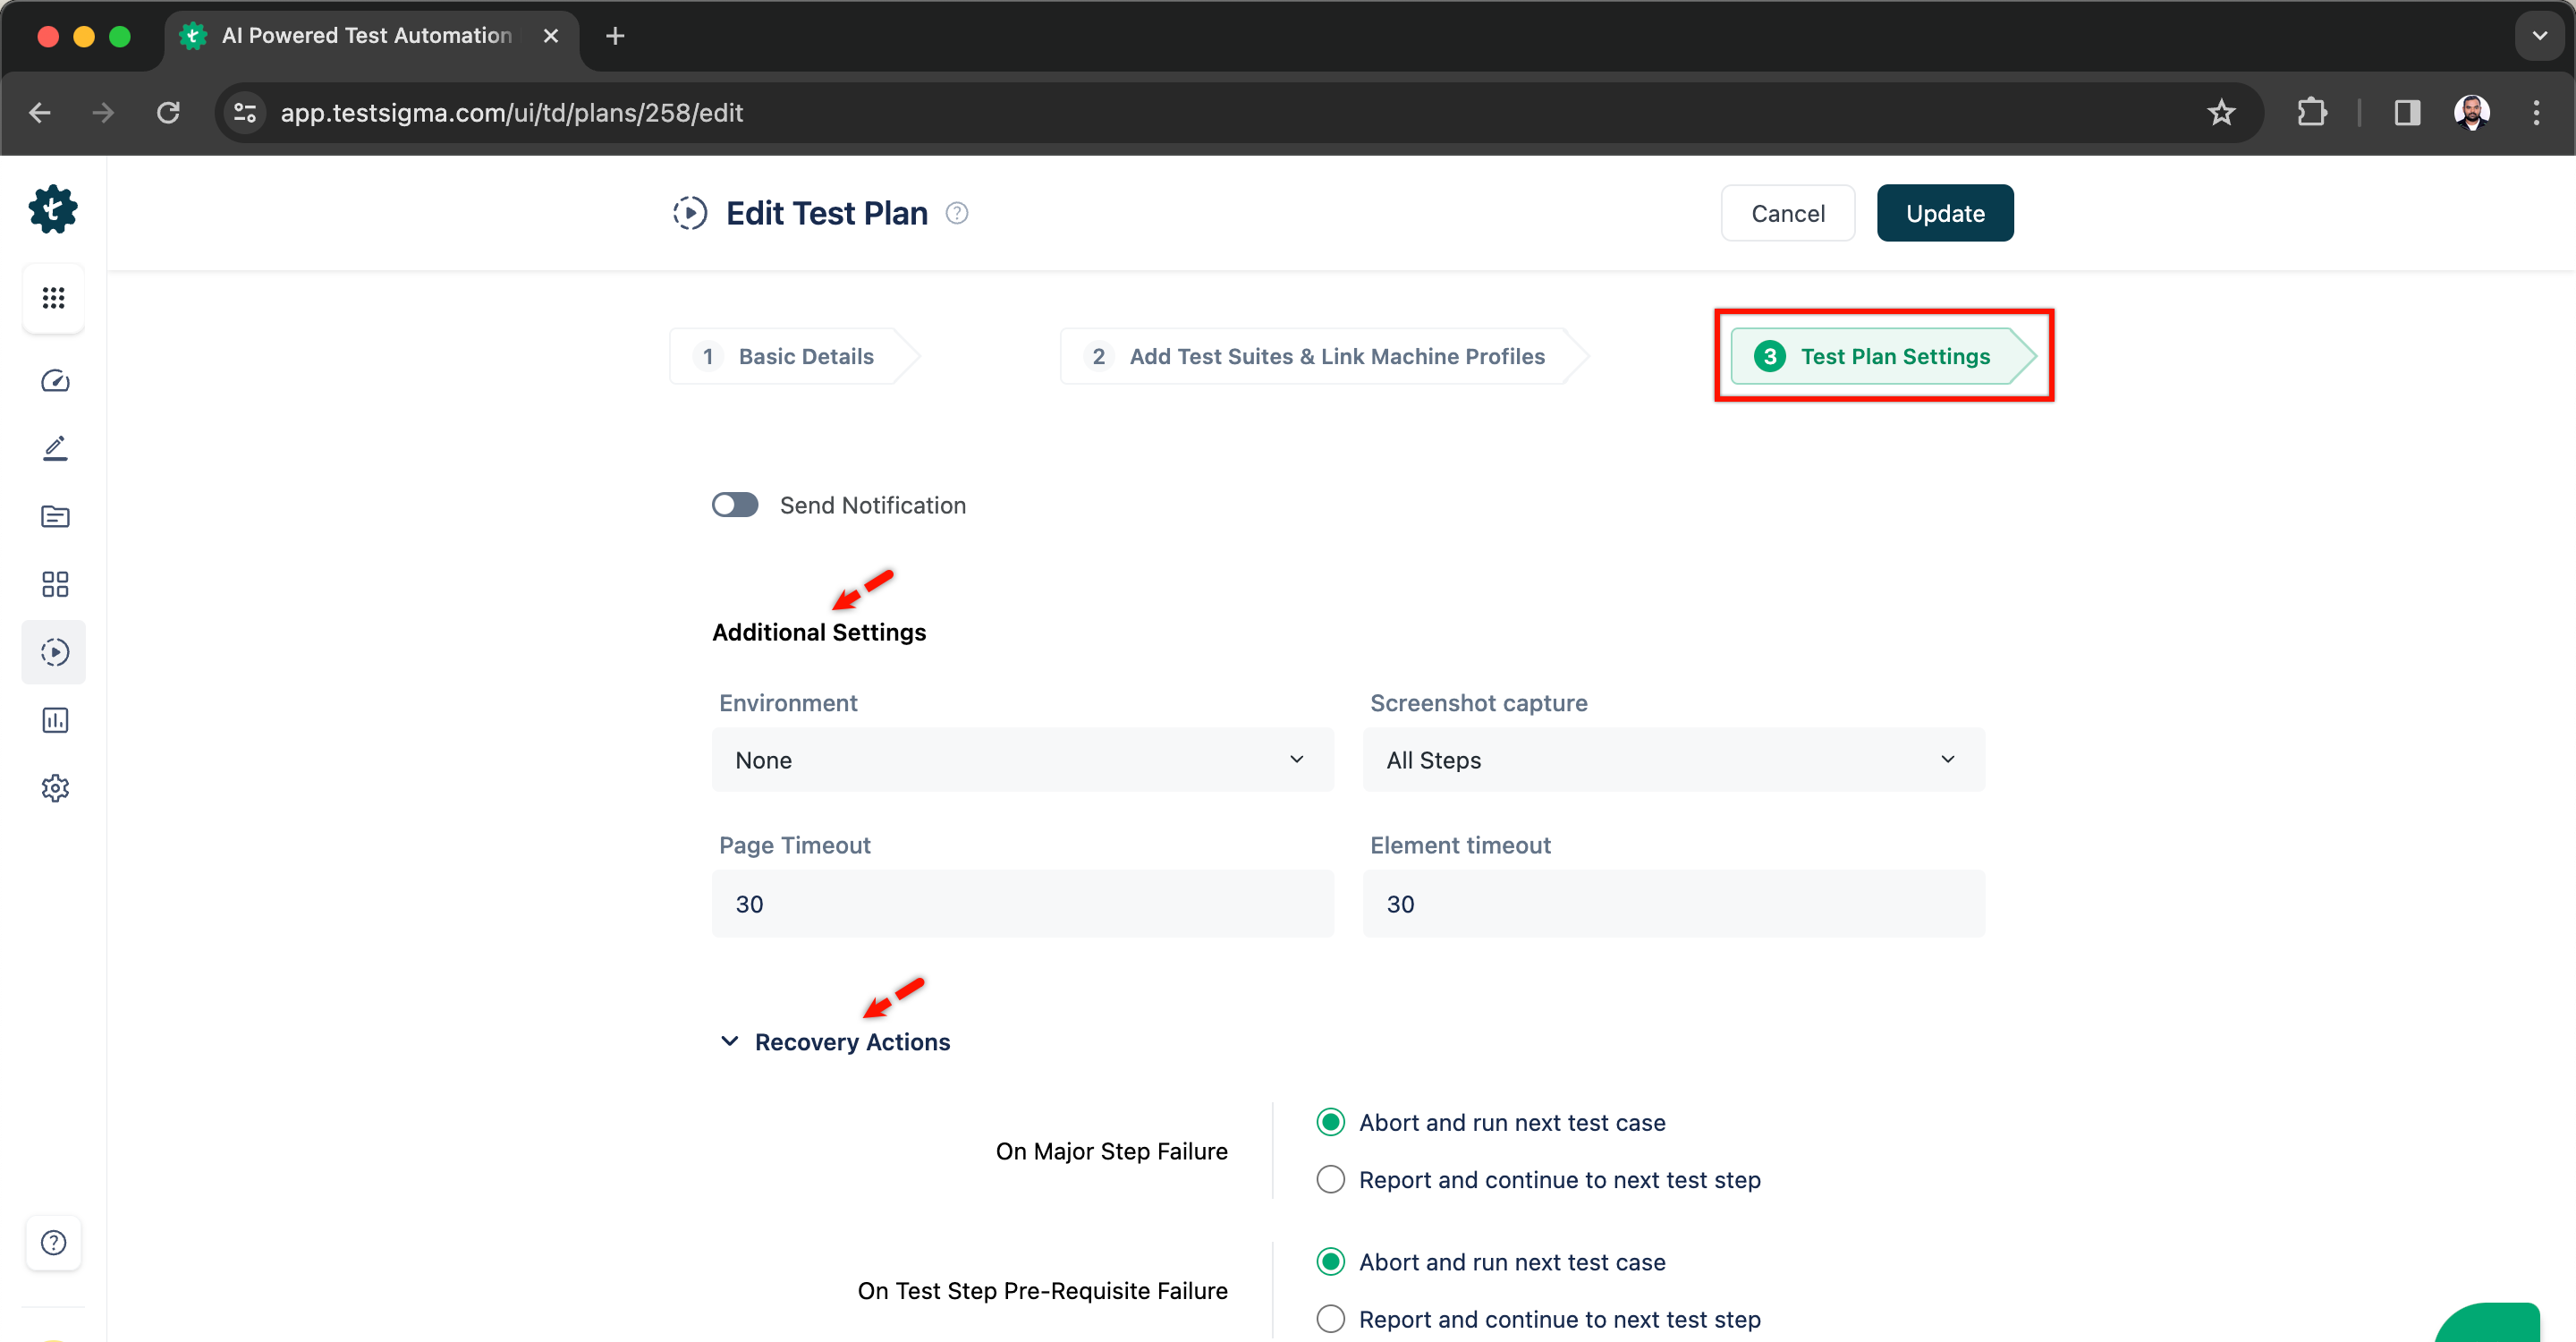2576x1342 pixels.
Task: Click the Update button
Action: (x=1944, y=213)
